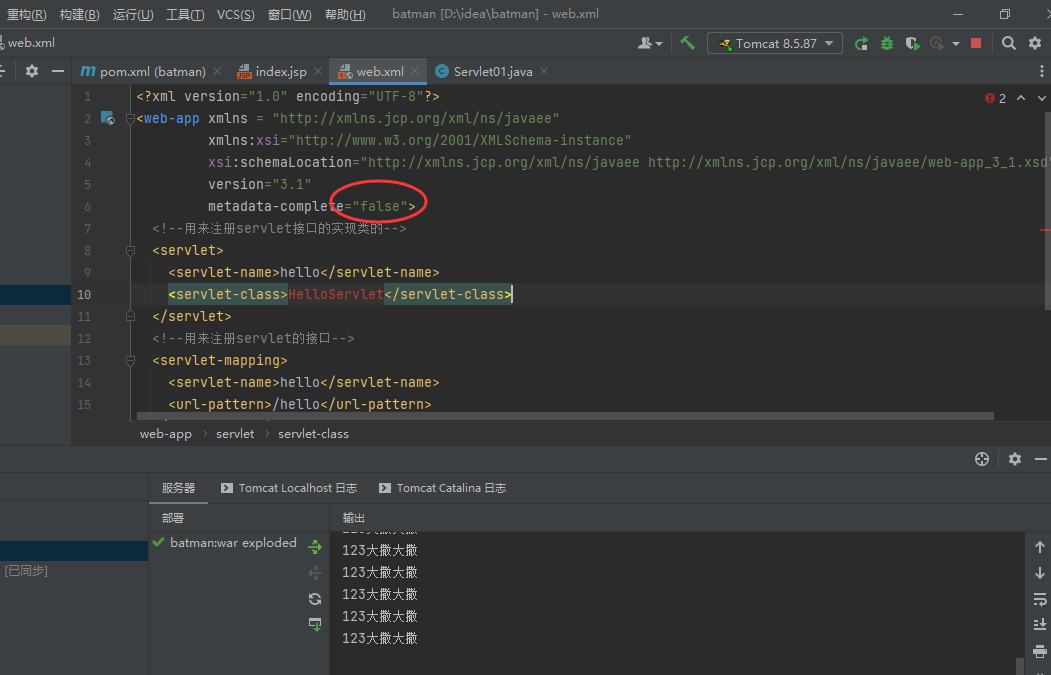The image size is (1051, 675).
Task: Switch to the Servlet01.java tab
Action: click(x=493, y=72)
